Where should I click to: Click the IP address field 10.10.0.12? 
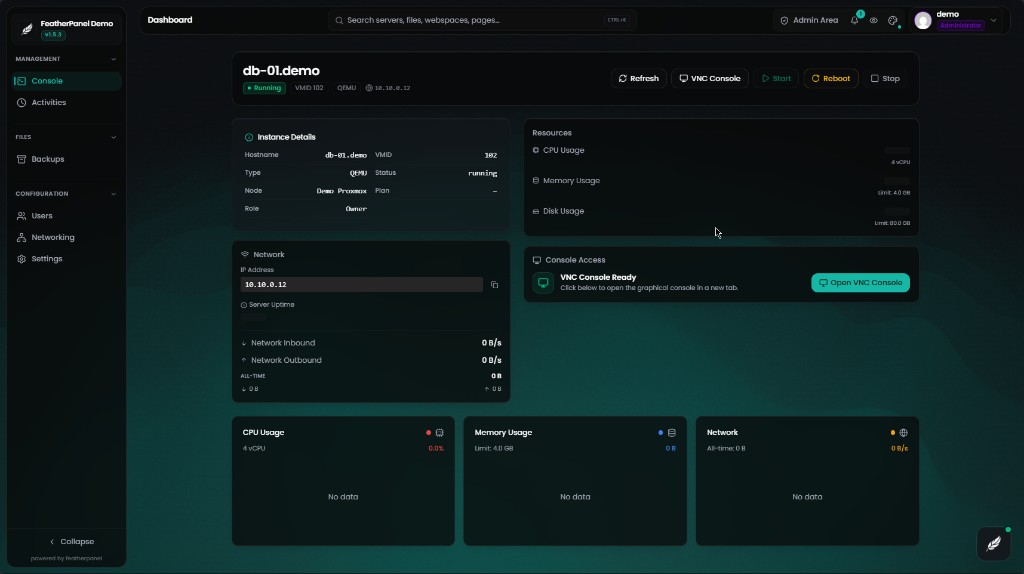tap(362, 285)
